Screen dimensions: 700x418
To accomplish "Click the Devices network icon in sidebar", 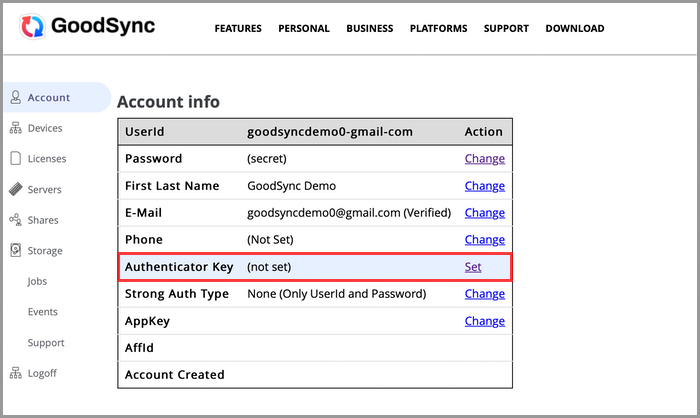I will 16,128.
